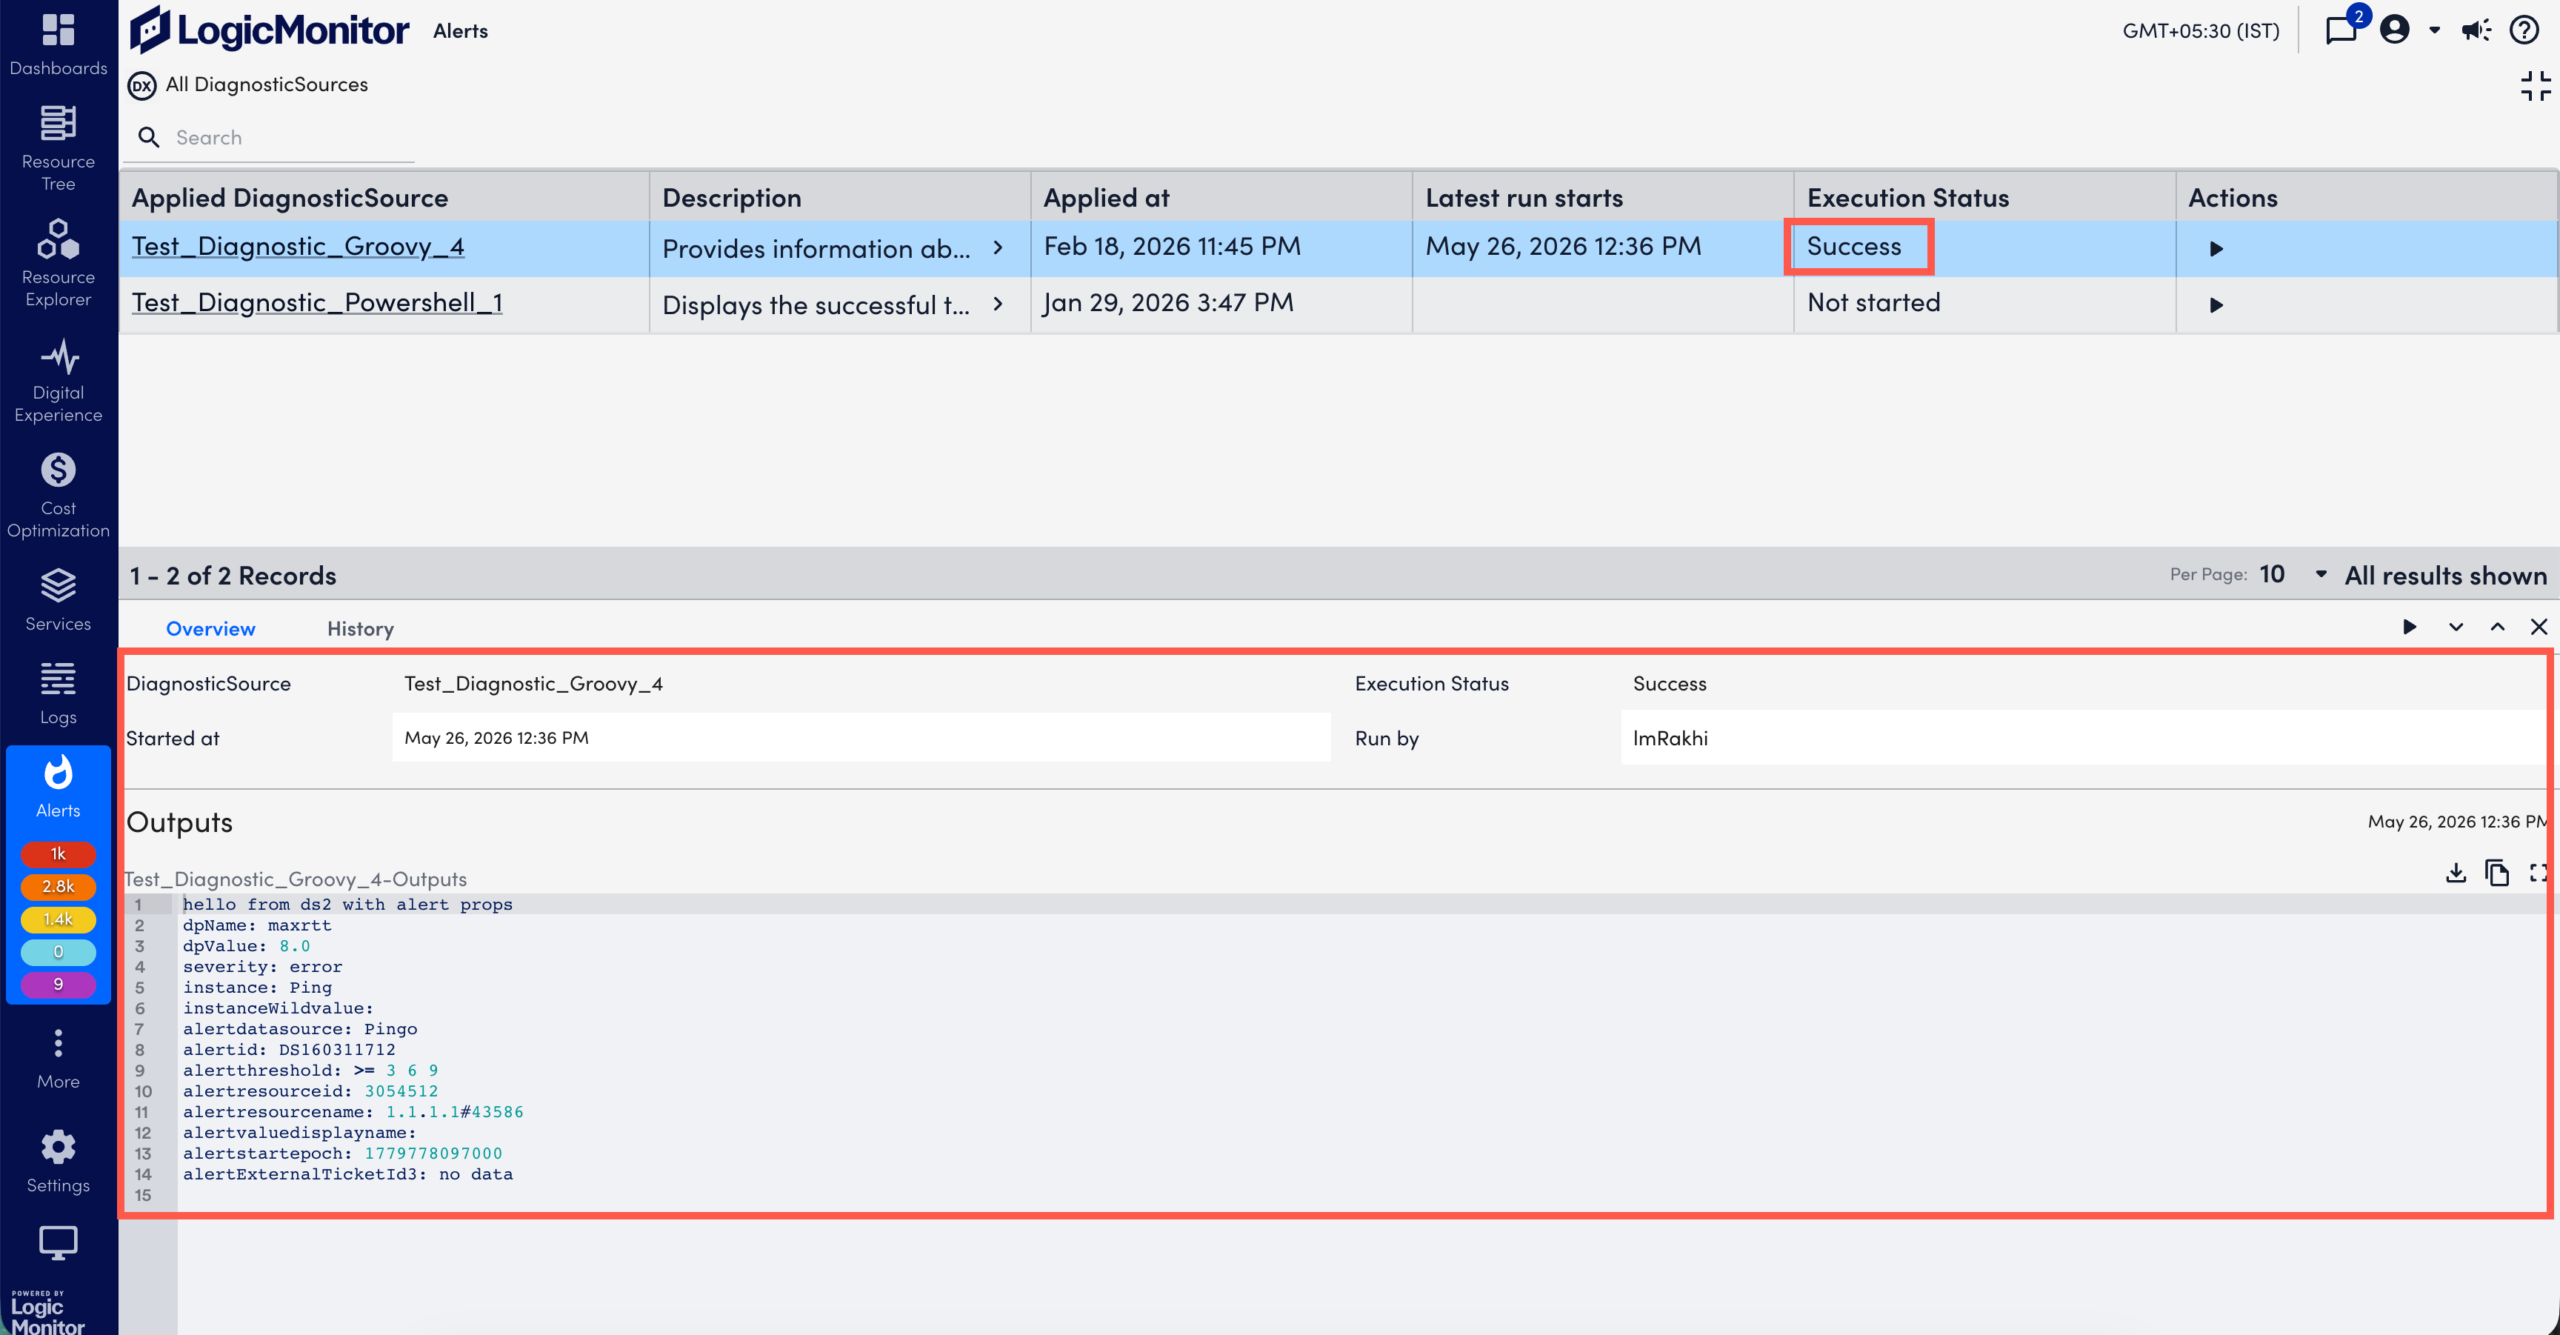This screenshot has height=1335, width=2560.
Task: Click the search magnifier icon
Action: [149, 137]
